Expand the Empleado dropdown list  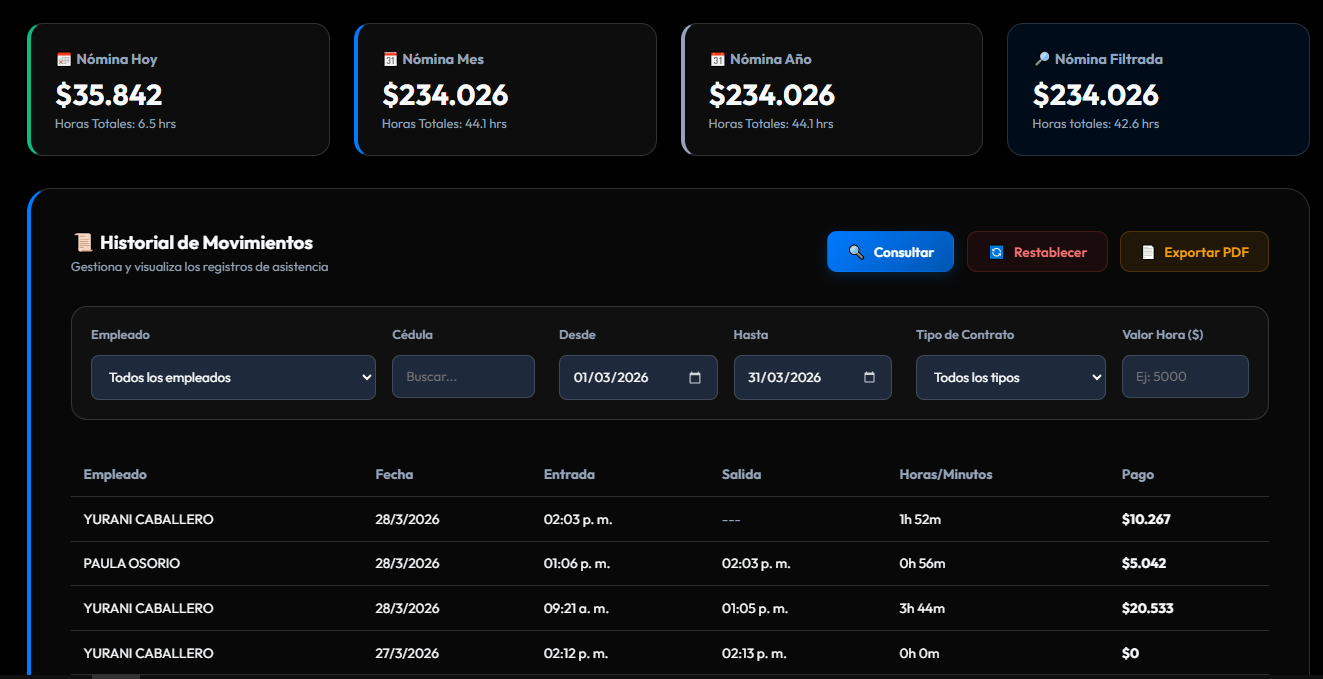coord(233,378)
